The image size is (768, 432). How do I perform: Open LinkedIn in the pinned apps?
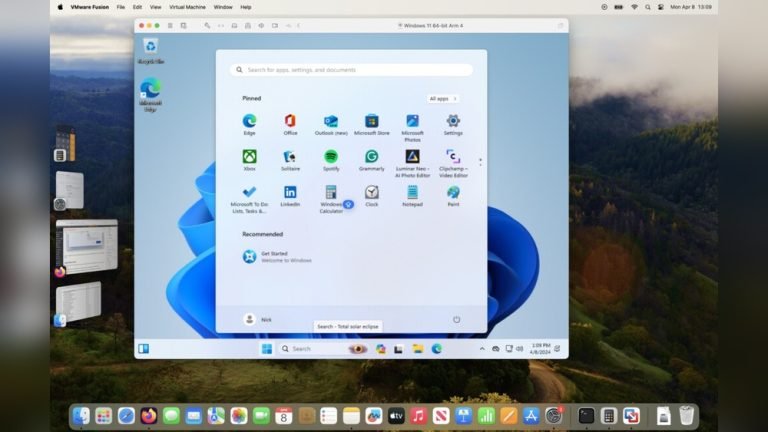click(290, 195)
